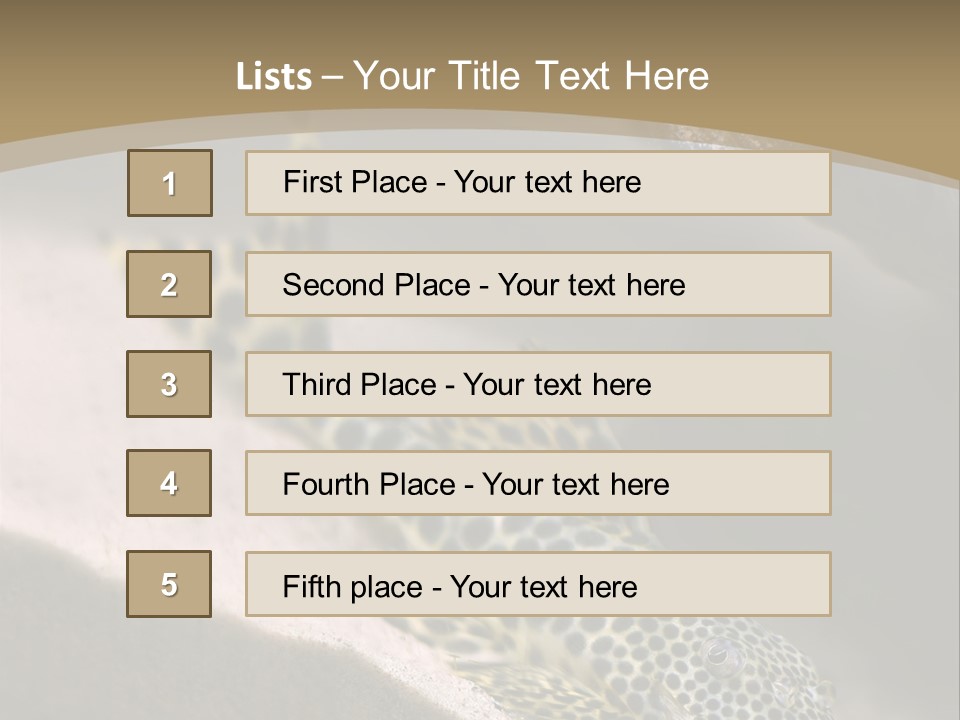Image resolution: width=960 pixels, height=720 pixels.
Task: Select the word Title in the heading
Action: (x=484, y=76)
